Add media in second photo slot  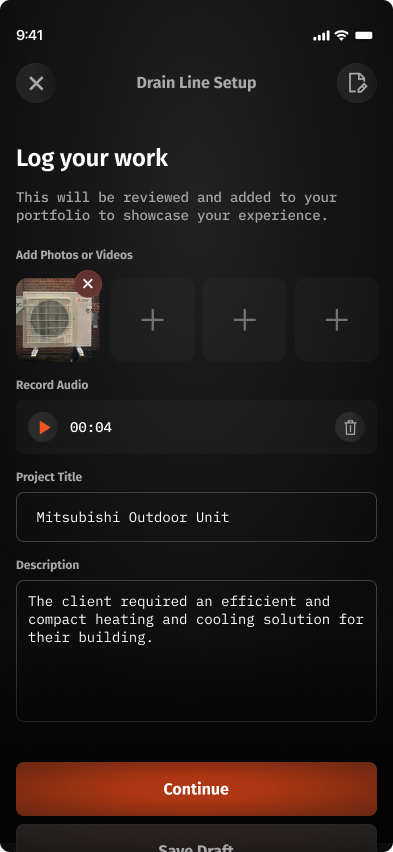[x=152, y=320]
